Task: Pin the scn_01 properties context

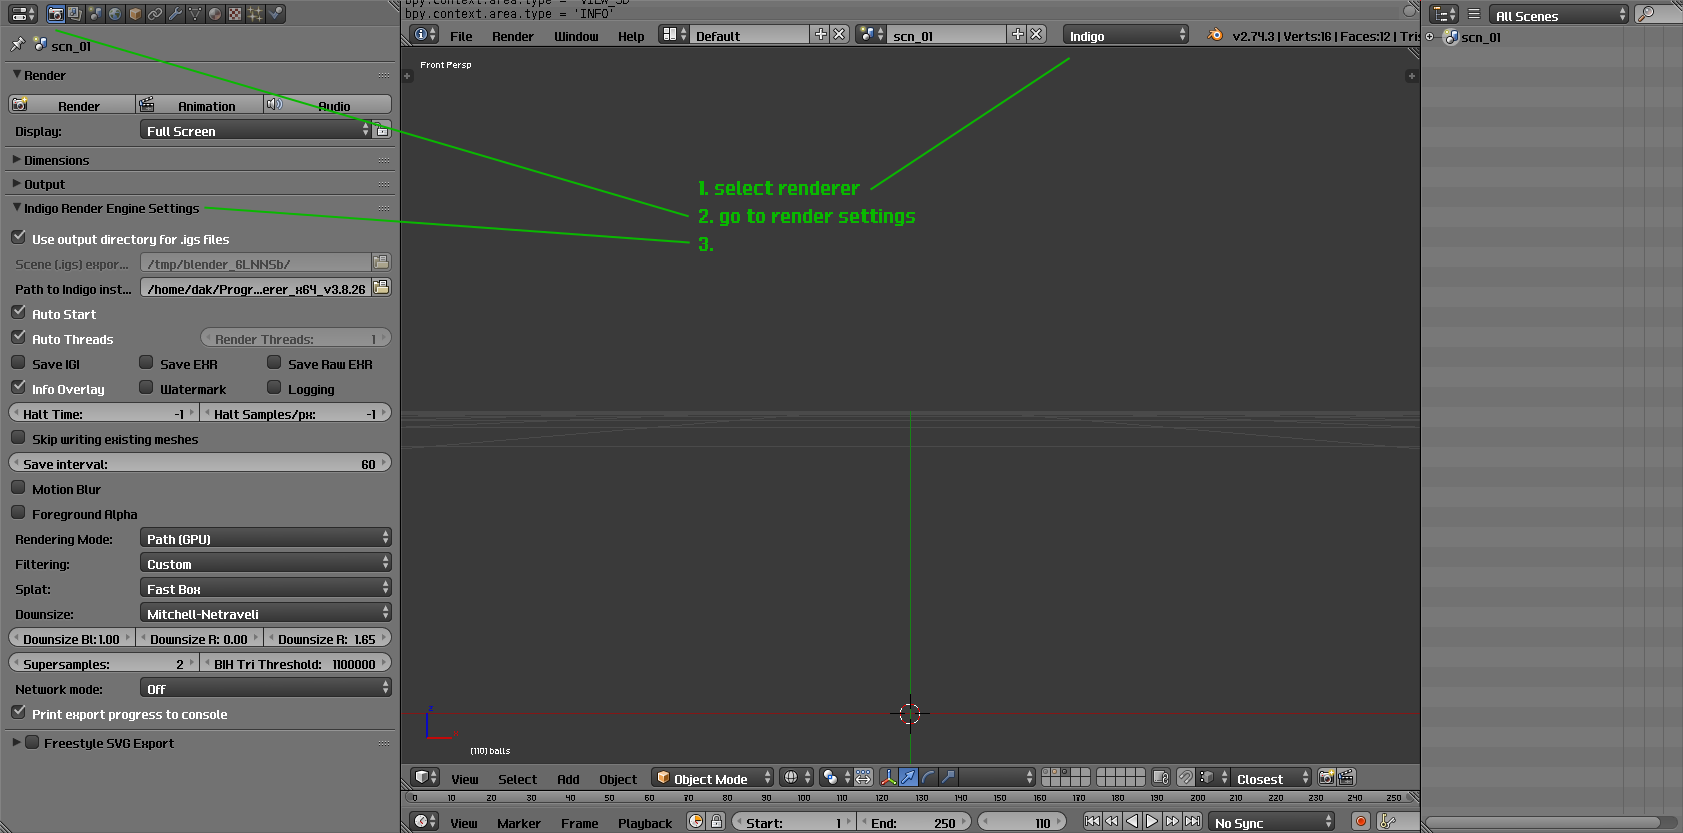Action: pos(17,45)
